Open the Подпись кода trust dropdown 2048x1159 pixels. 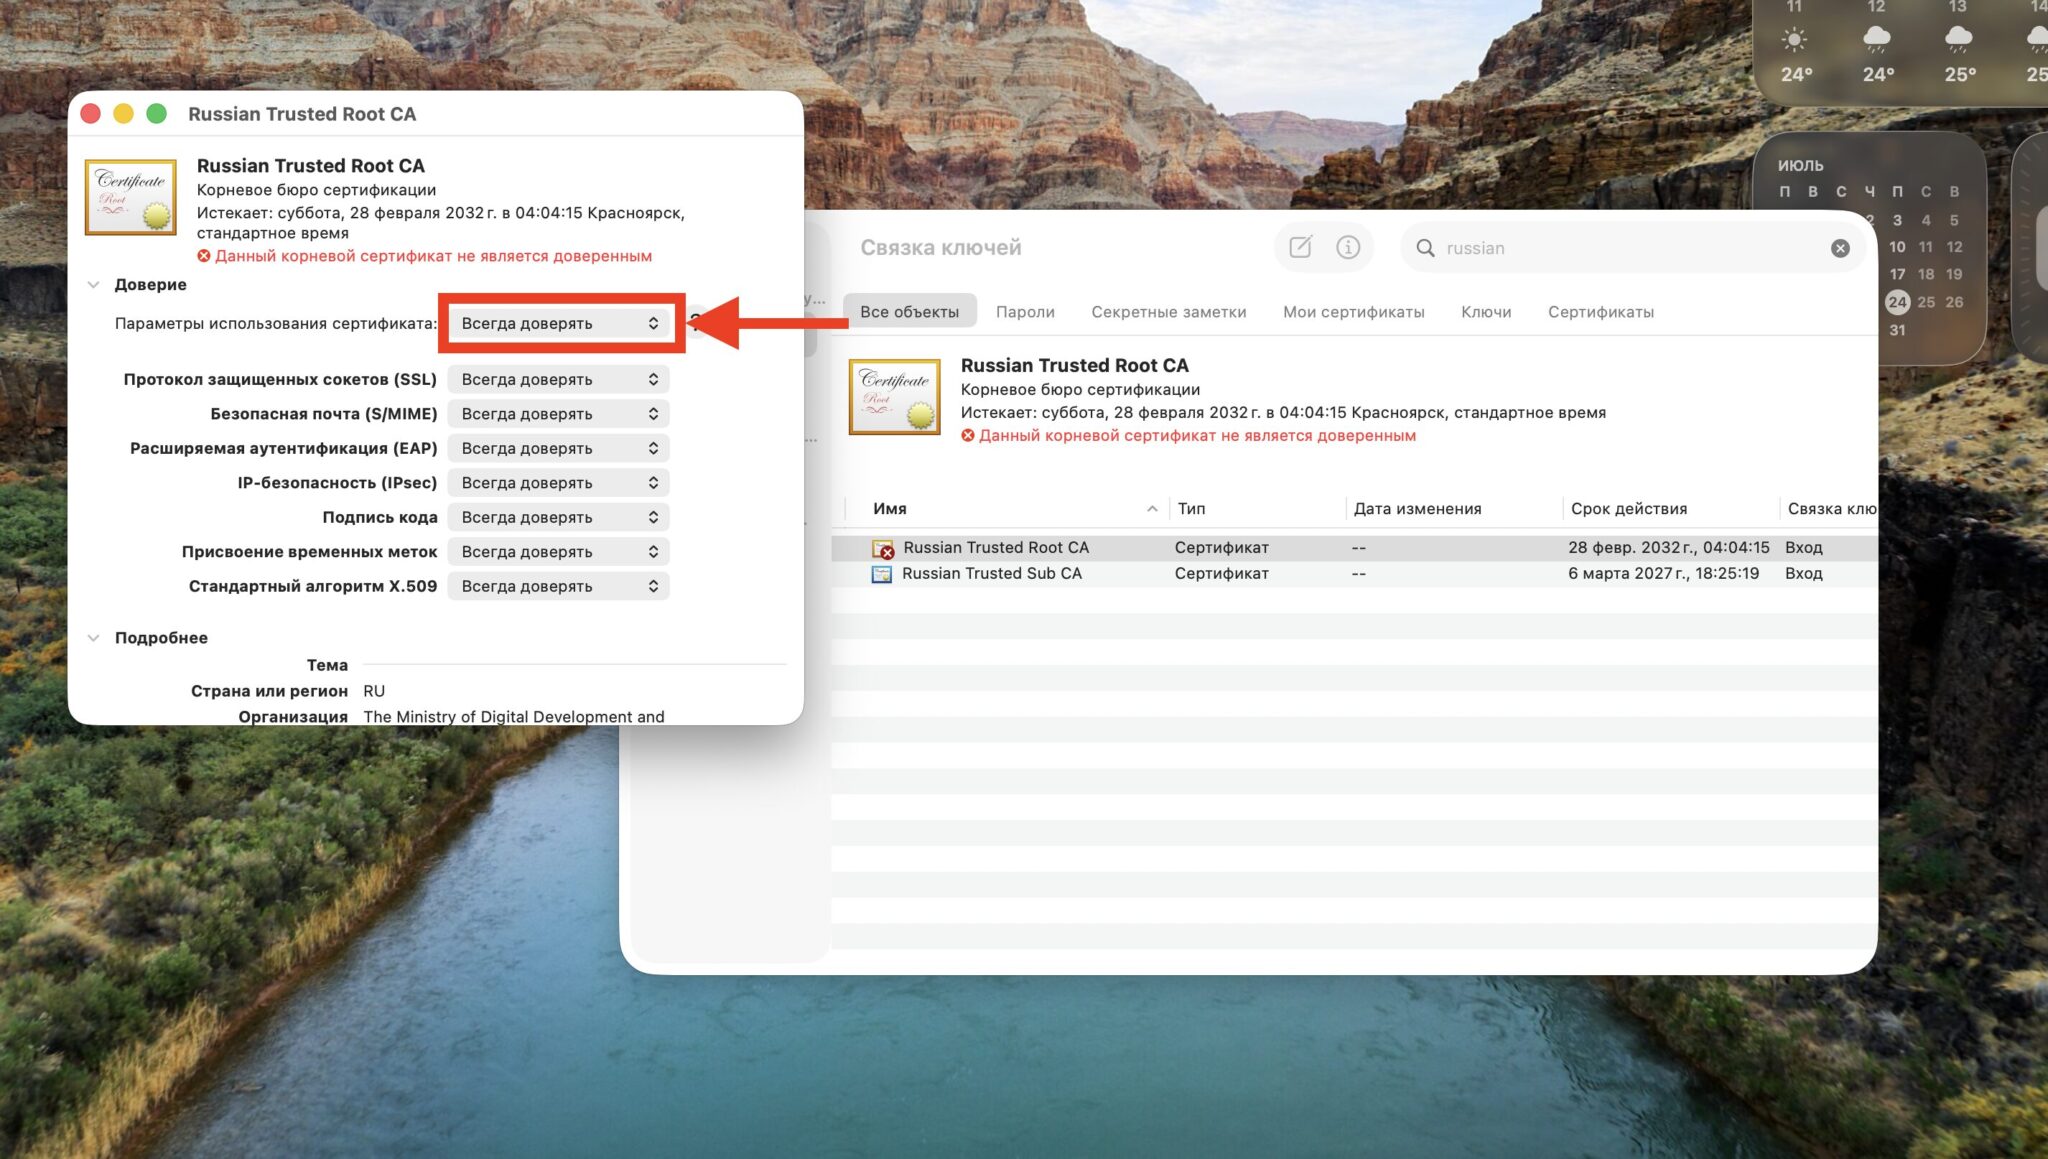pyautogui.click(x=559, y=517)
